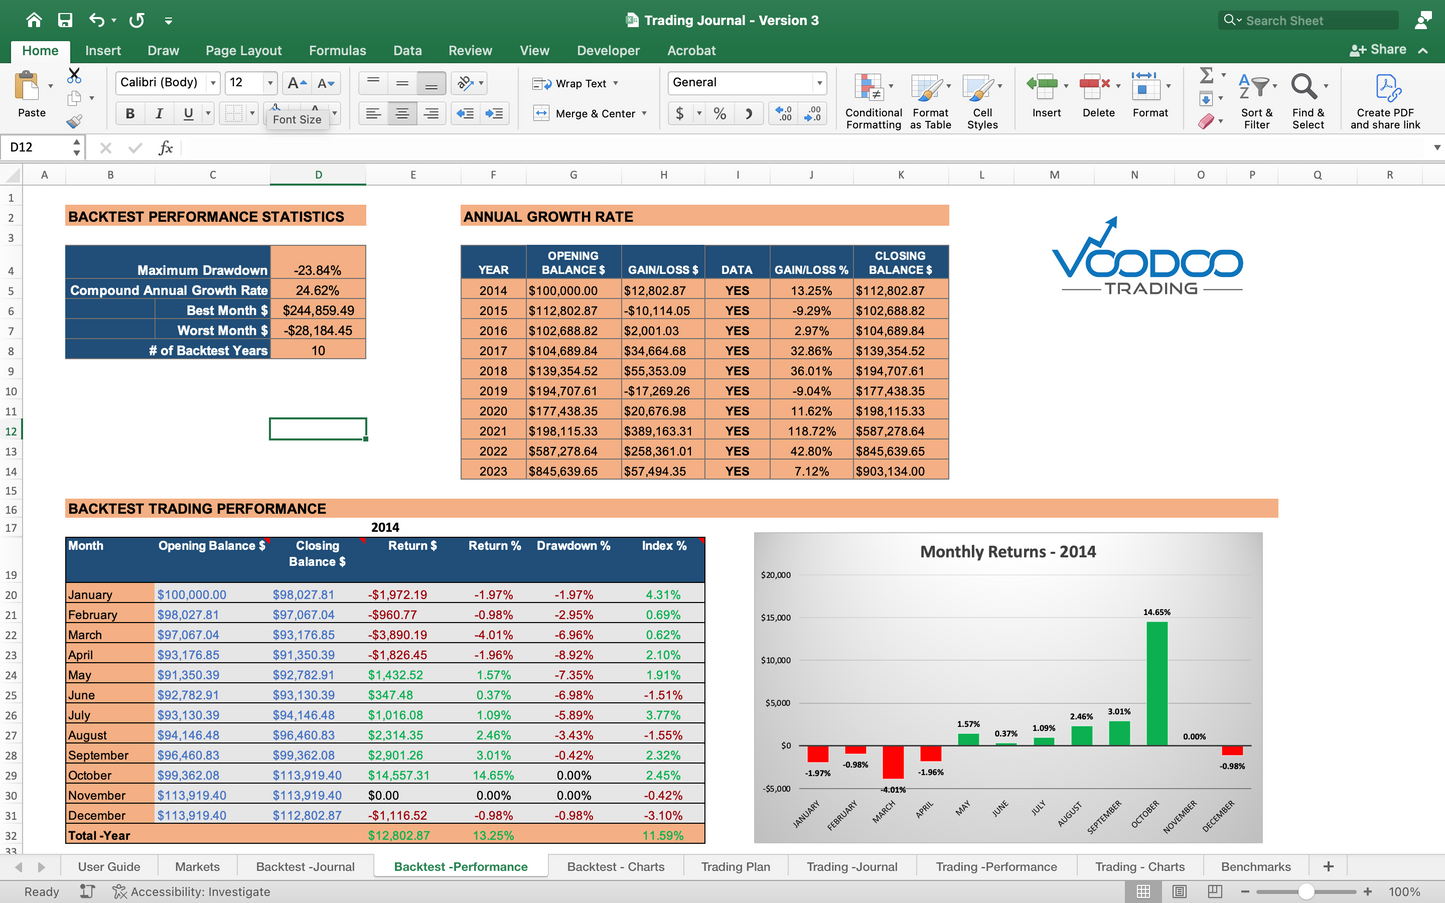Click Accessibility: Investigate in status bar

point(191,892)
